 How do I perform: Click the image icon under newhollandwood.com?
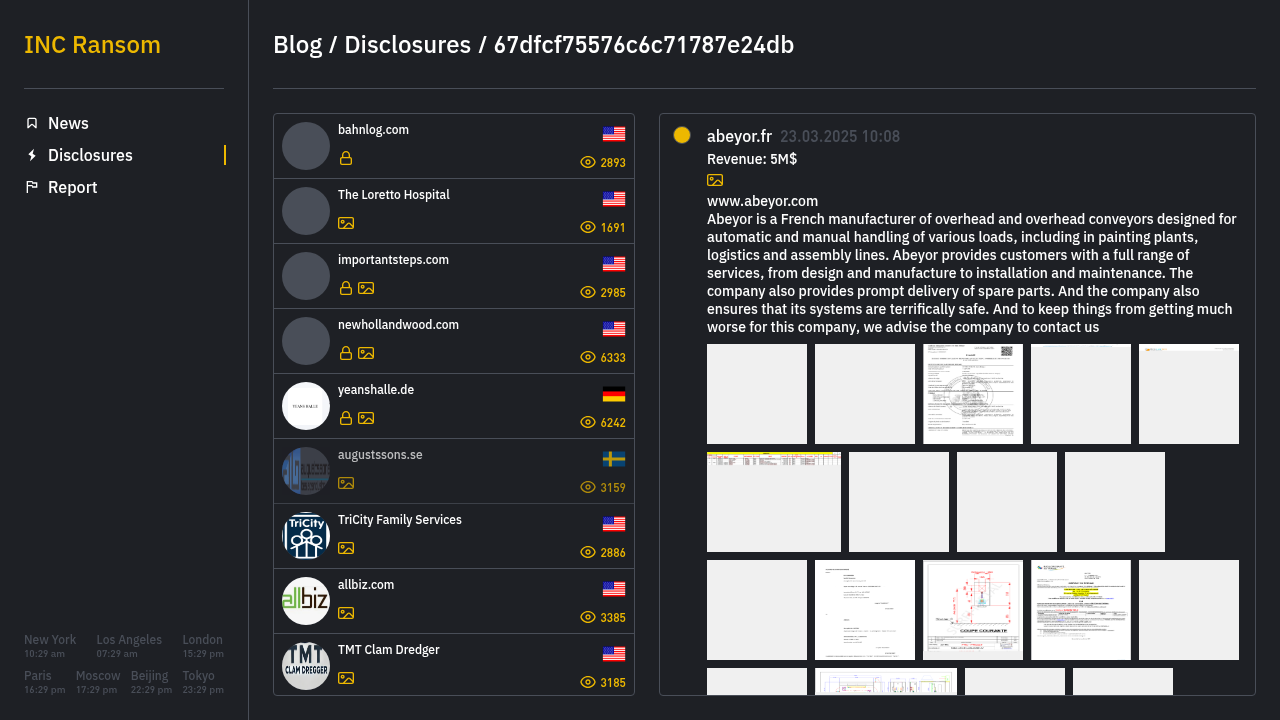pos(366,353)
